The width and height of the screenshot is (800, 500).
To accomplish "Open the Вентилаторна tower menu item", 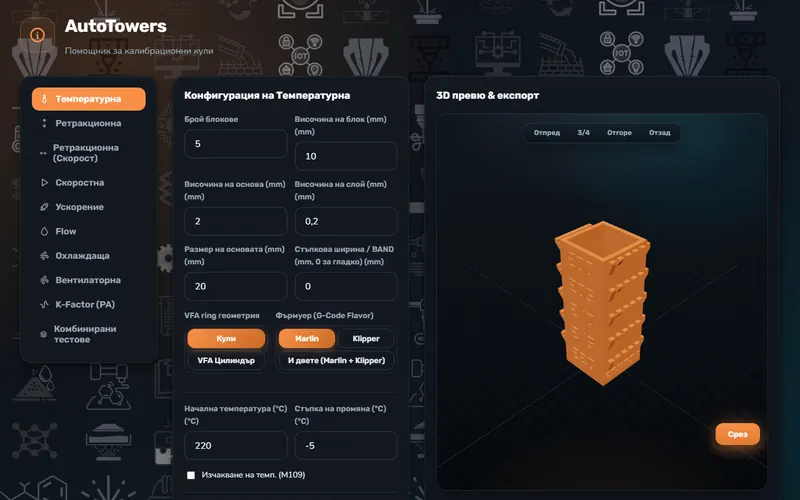I will pos(88,280).
